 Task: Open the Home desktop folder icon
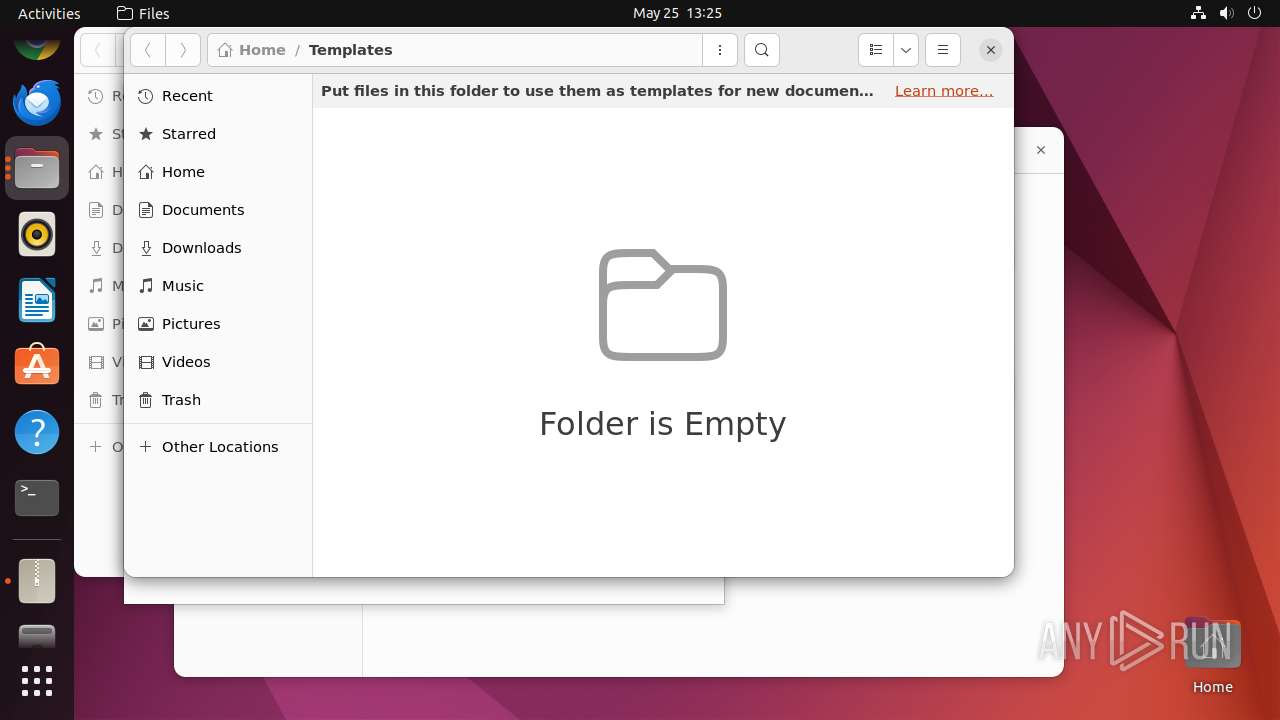pyautogui.click(x=1212, y=656)
